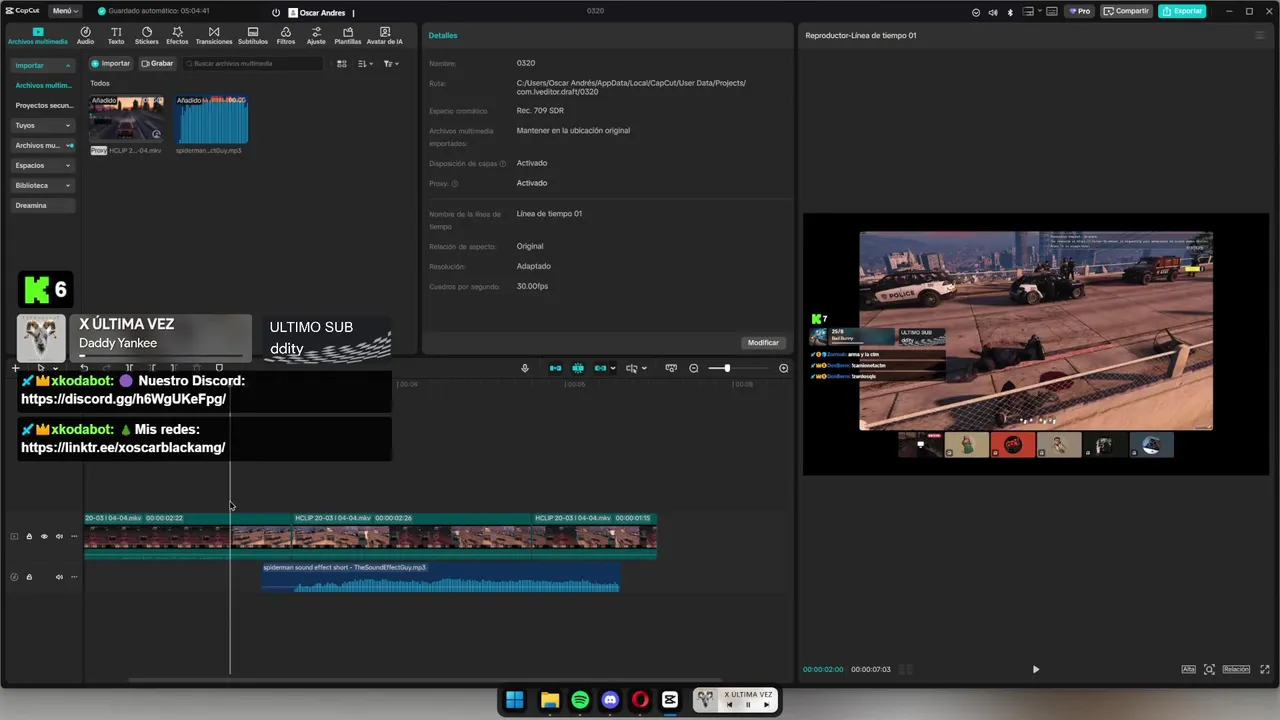Open the Avatar de IA panel
Image resolution: width=1280 pixels, height=720 pixels.
(x=385, y=36)
